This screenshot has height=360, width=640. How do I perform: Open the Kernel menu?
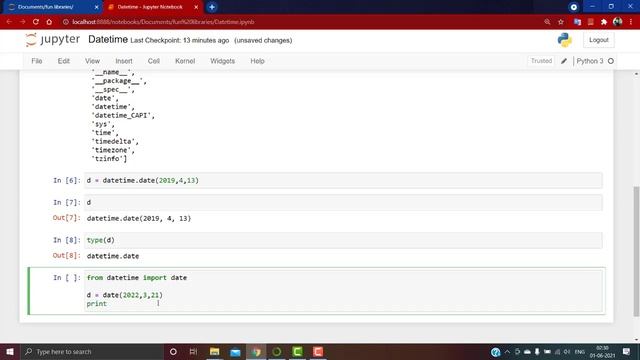pos(185,61)
